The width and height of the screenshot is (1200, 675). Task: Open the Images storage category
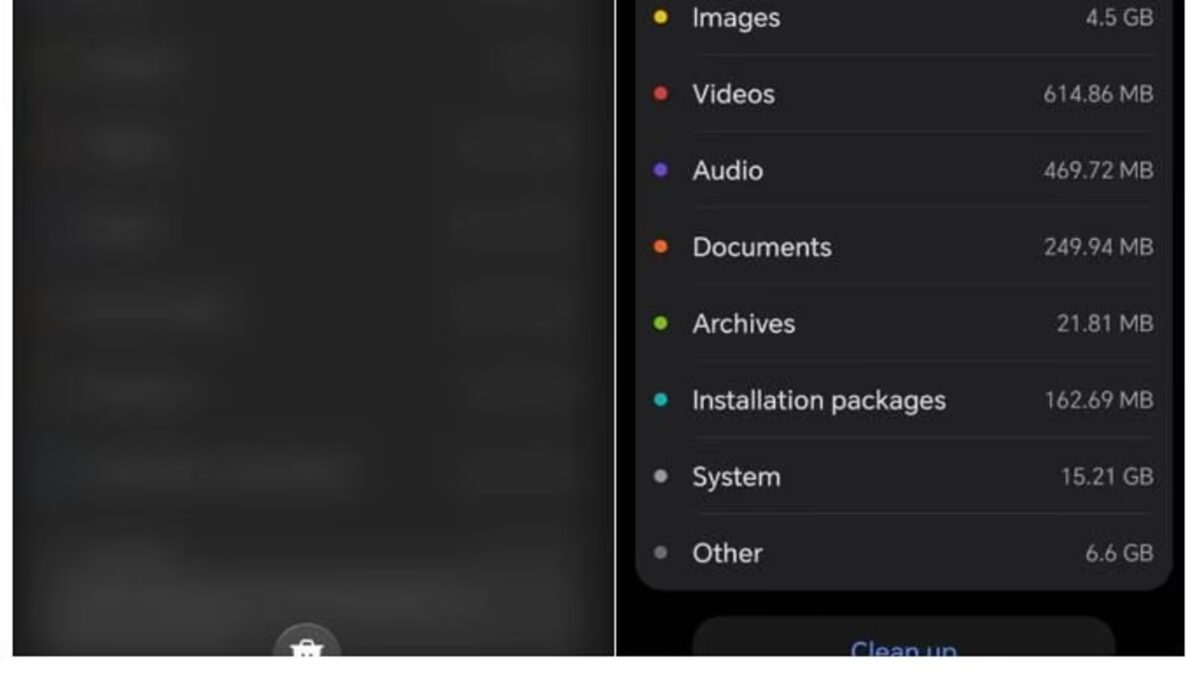[903, 18]
